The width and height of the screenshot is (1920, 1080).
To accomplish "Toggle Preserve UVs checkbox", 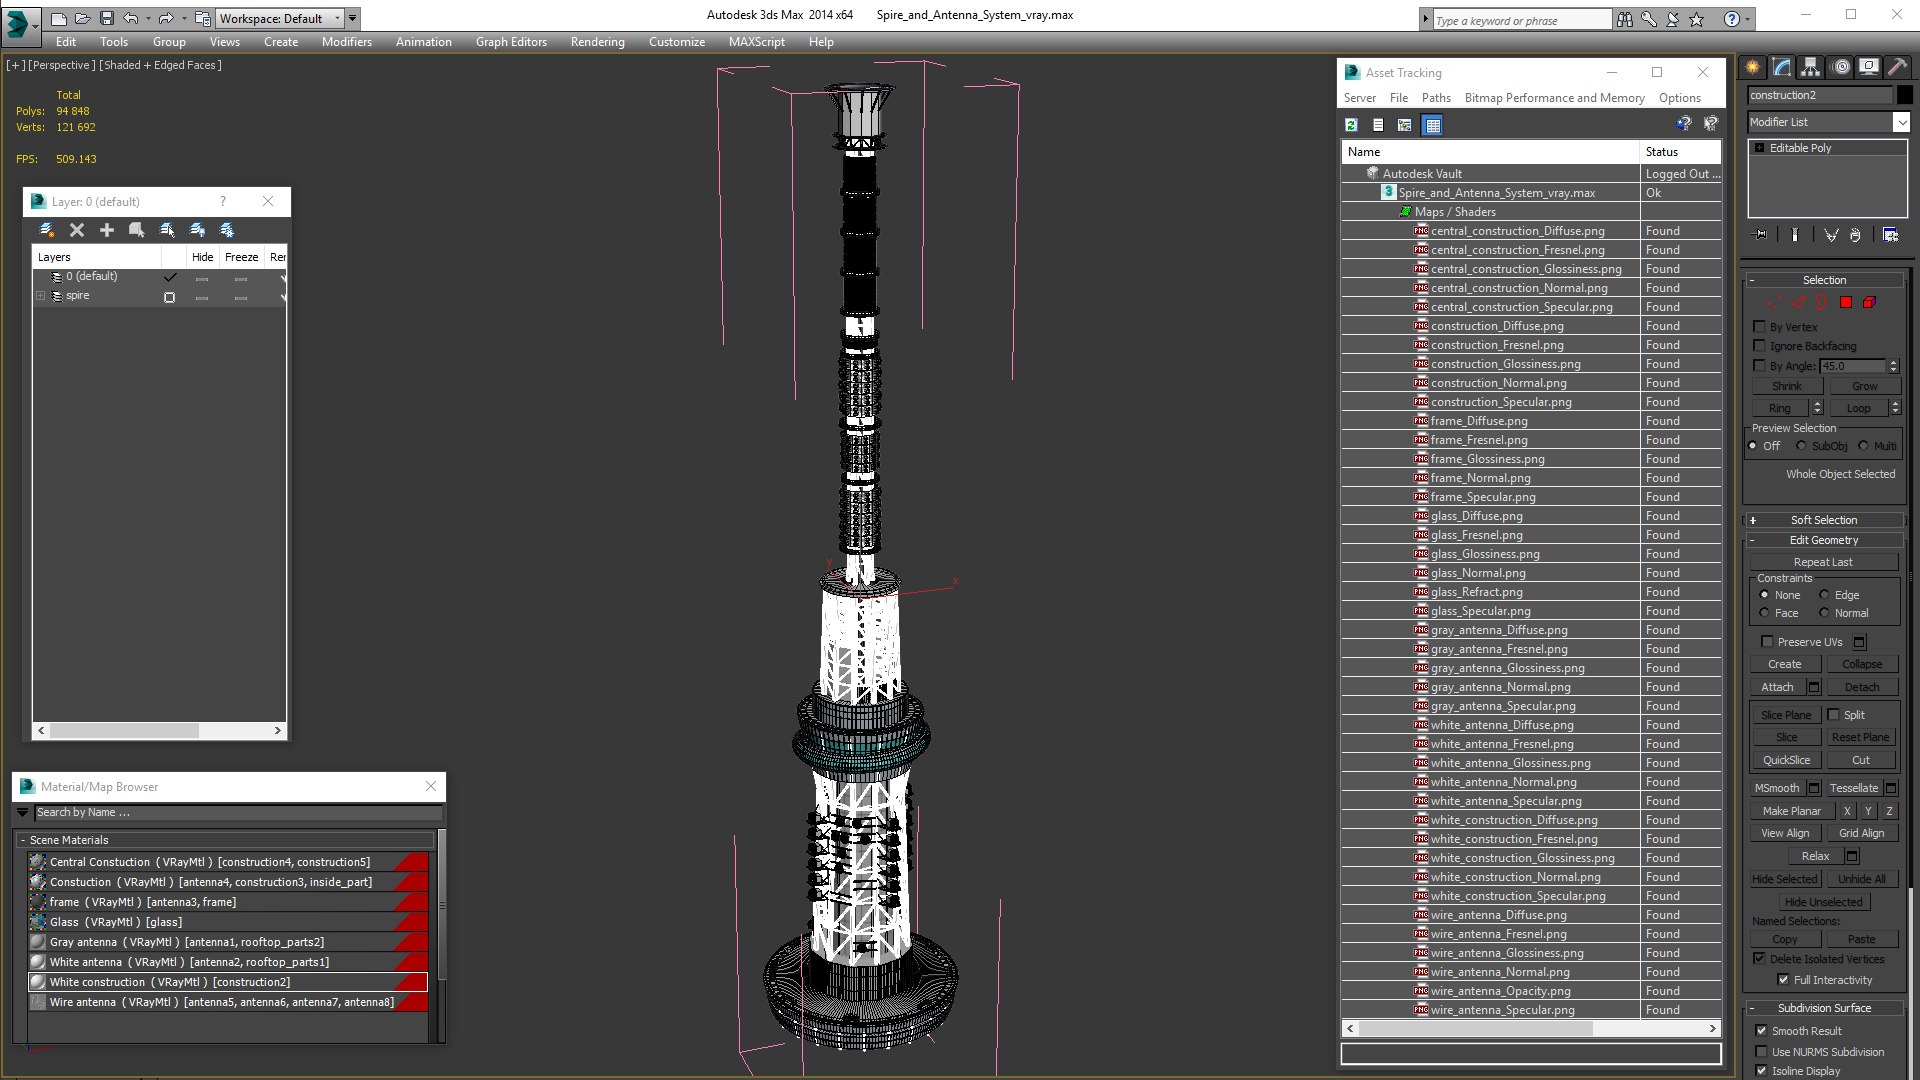I will [x=1767, y=642].
